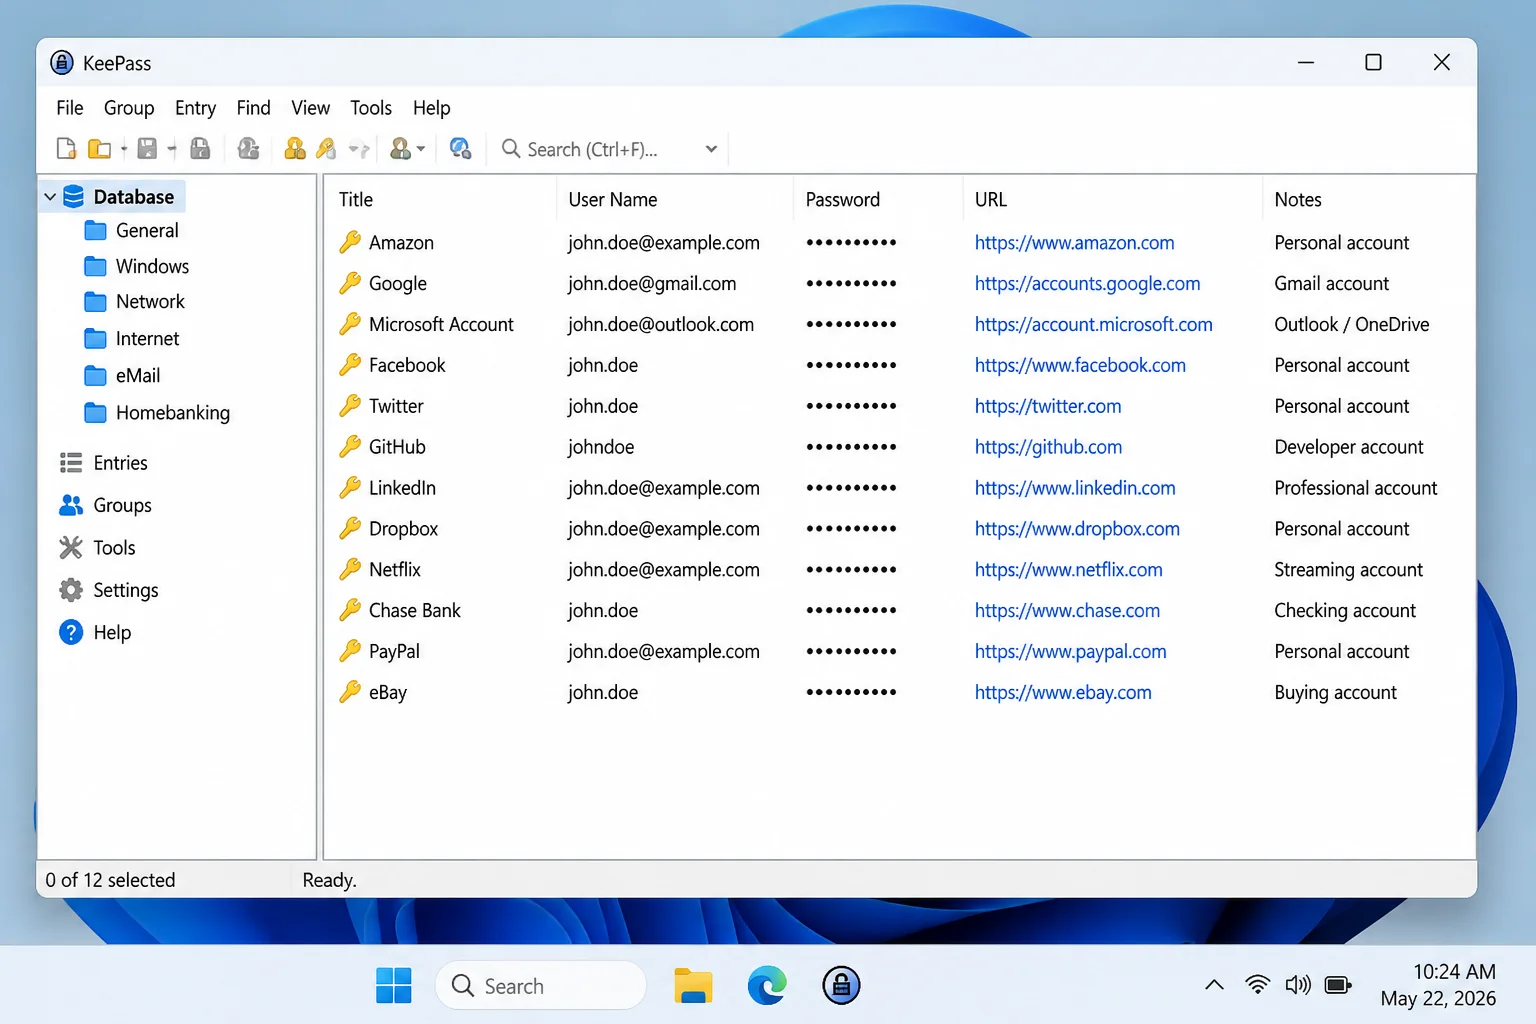This screenshot has width=1536, height=1024.
Task: Click the Open database folder icon
Action: [x=99, y=149]
